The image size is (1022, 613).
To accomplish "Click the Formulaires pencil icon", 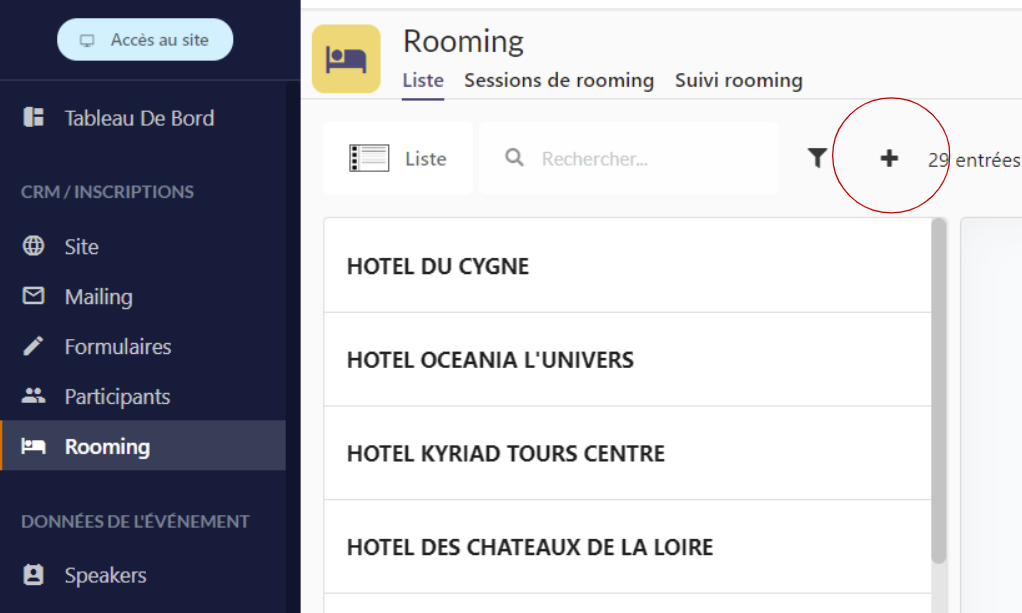I will [x=34, y=346].
